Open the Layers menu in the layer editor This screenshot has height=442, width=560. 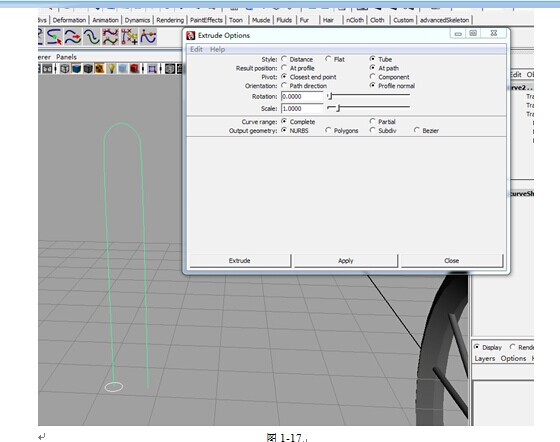point(485,358)
